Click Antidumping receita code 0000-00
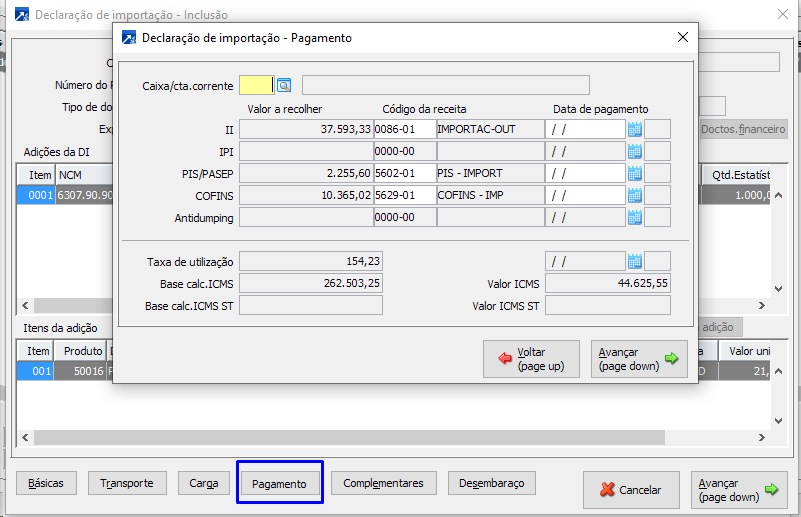801x517 pixels. tap(405, 217)
